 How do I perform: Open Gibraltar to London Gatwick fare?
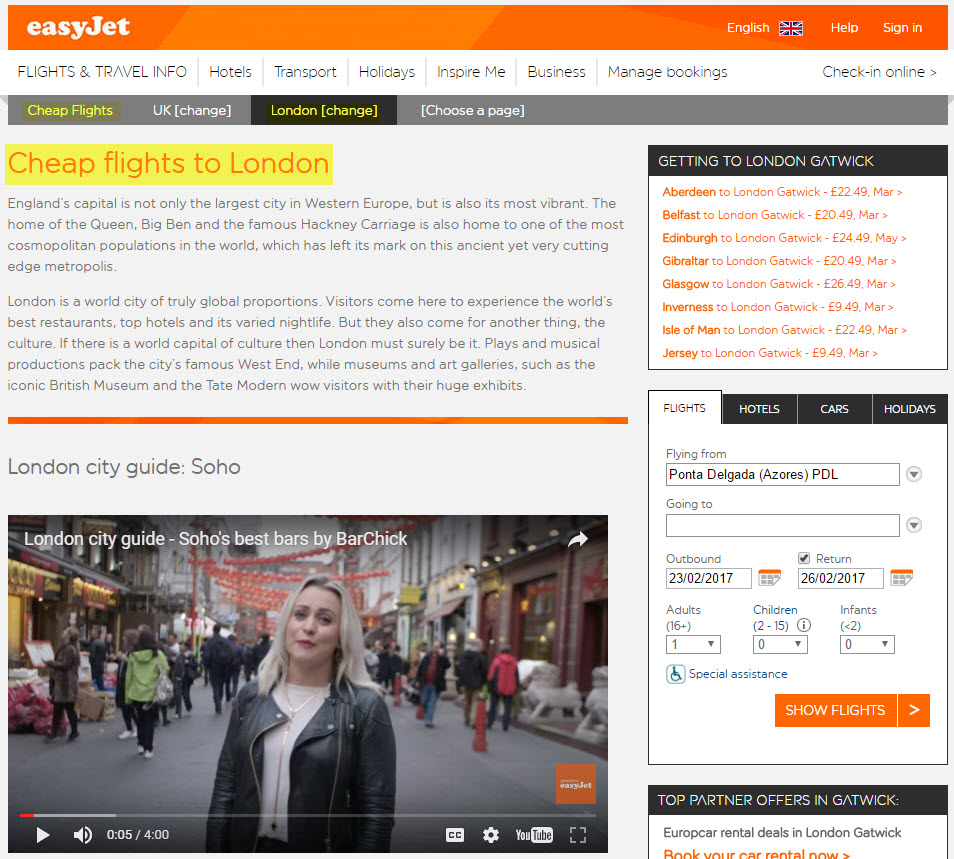click(x=779, y=261)
